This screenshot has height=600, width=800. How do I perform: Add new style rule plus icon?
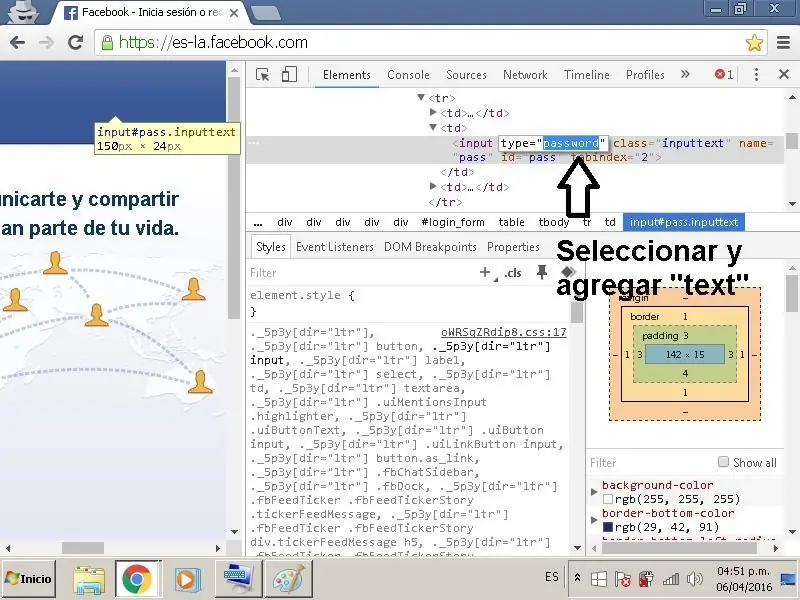point(485,272)
